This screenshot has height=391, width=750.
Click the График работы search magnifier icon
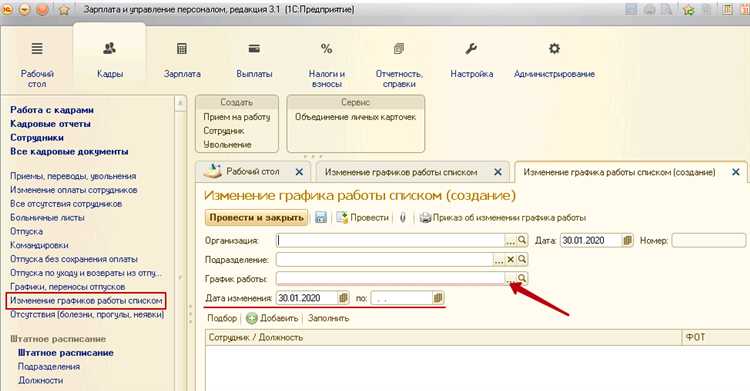[x=522, y=279]
